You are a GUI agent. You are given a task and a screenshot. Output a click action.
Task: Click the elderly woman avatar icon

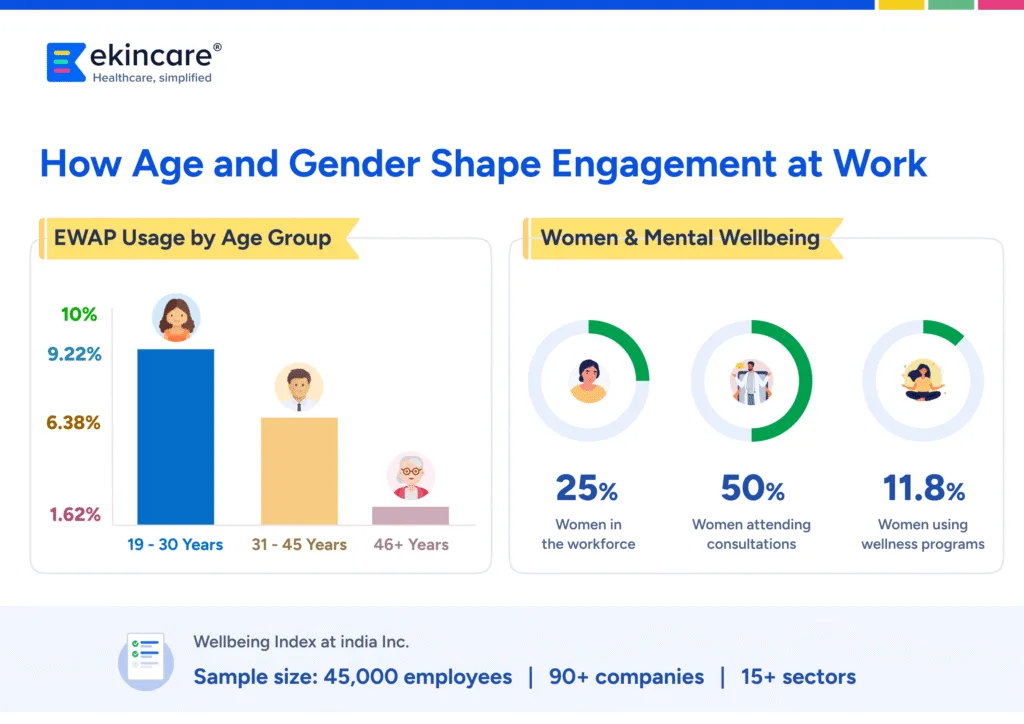tap(410, 477)
